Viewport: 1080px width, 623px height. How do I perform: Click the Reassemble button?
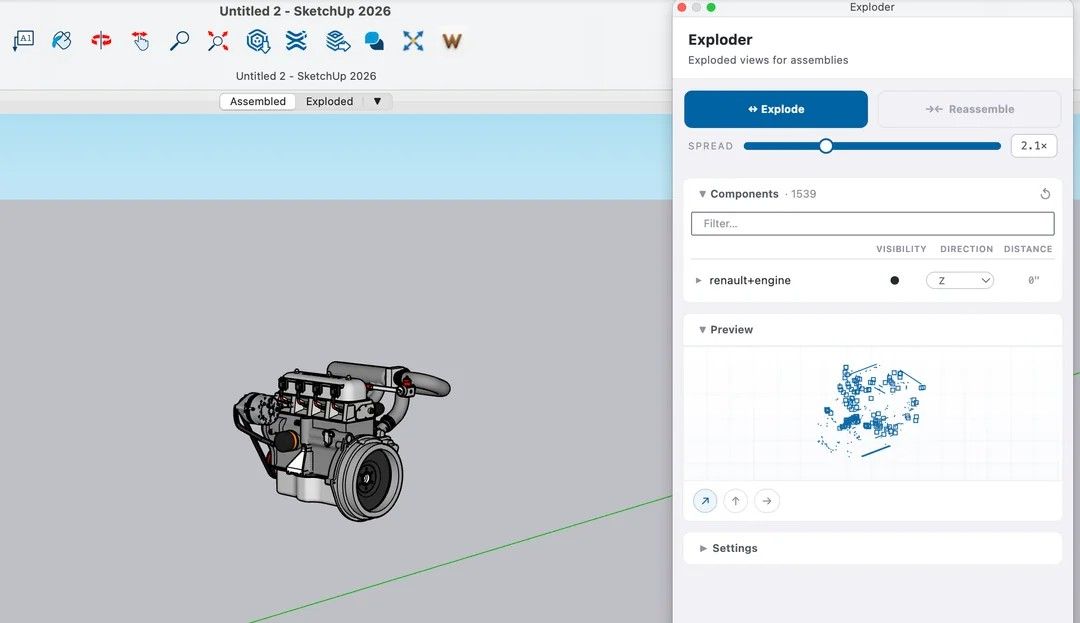point(969,109)
